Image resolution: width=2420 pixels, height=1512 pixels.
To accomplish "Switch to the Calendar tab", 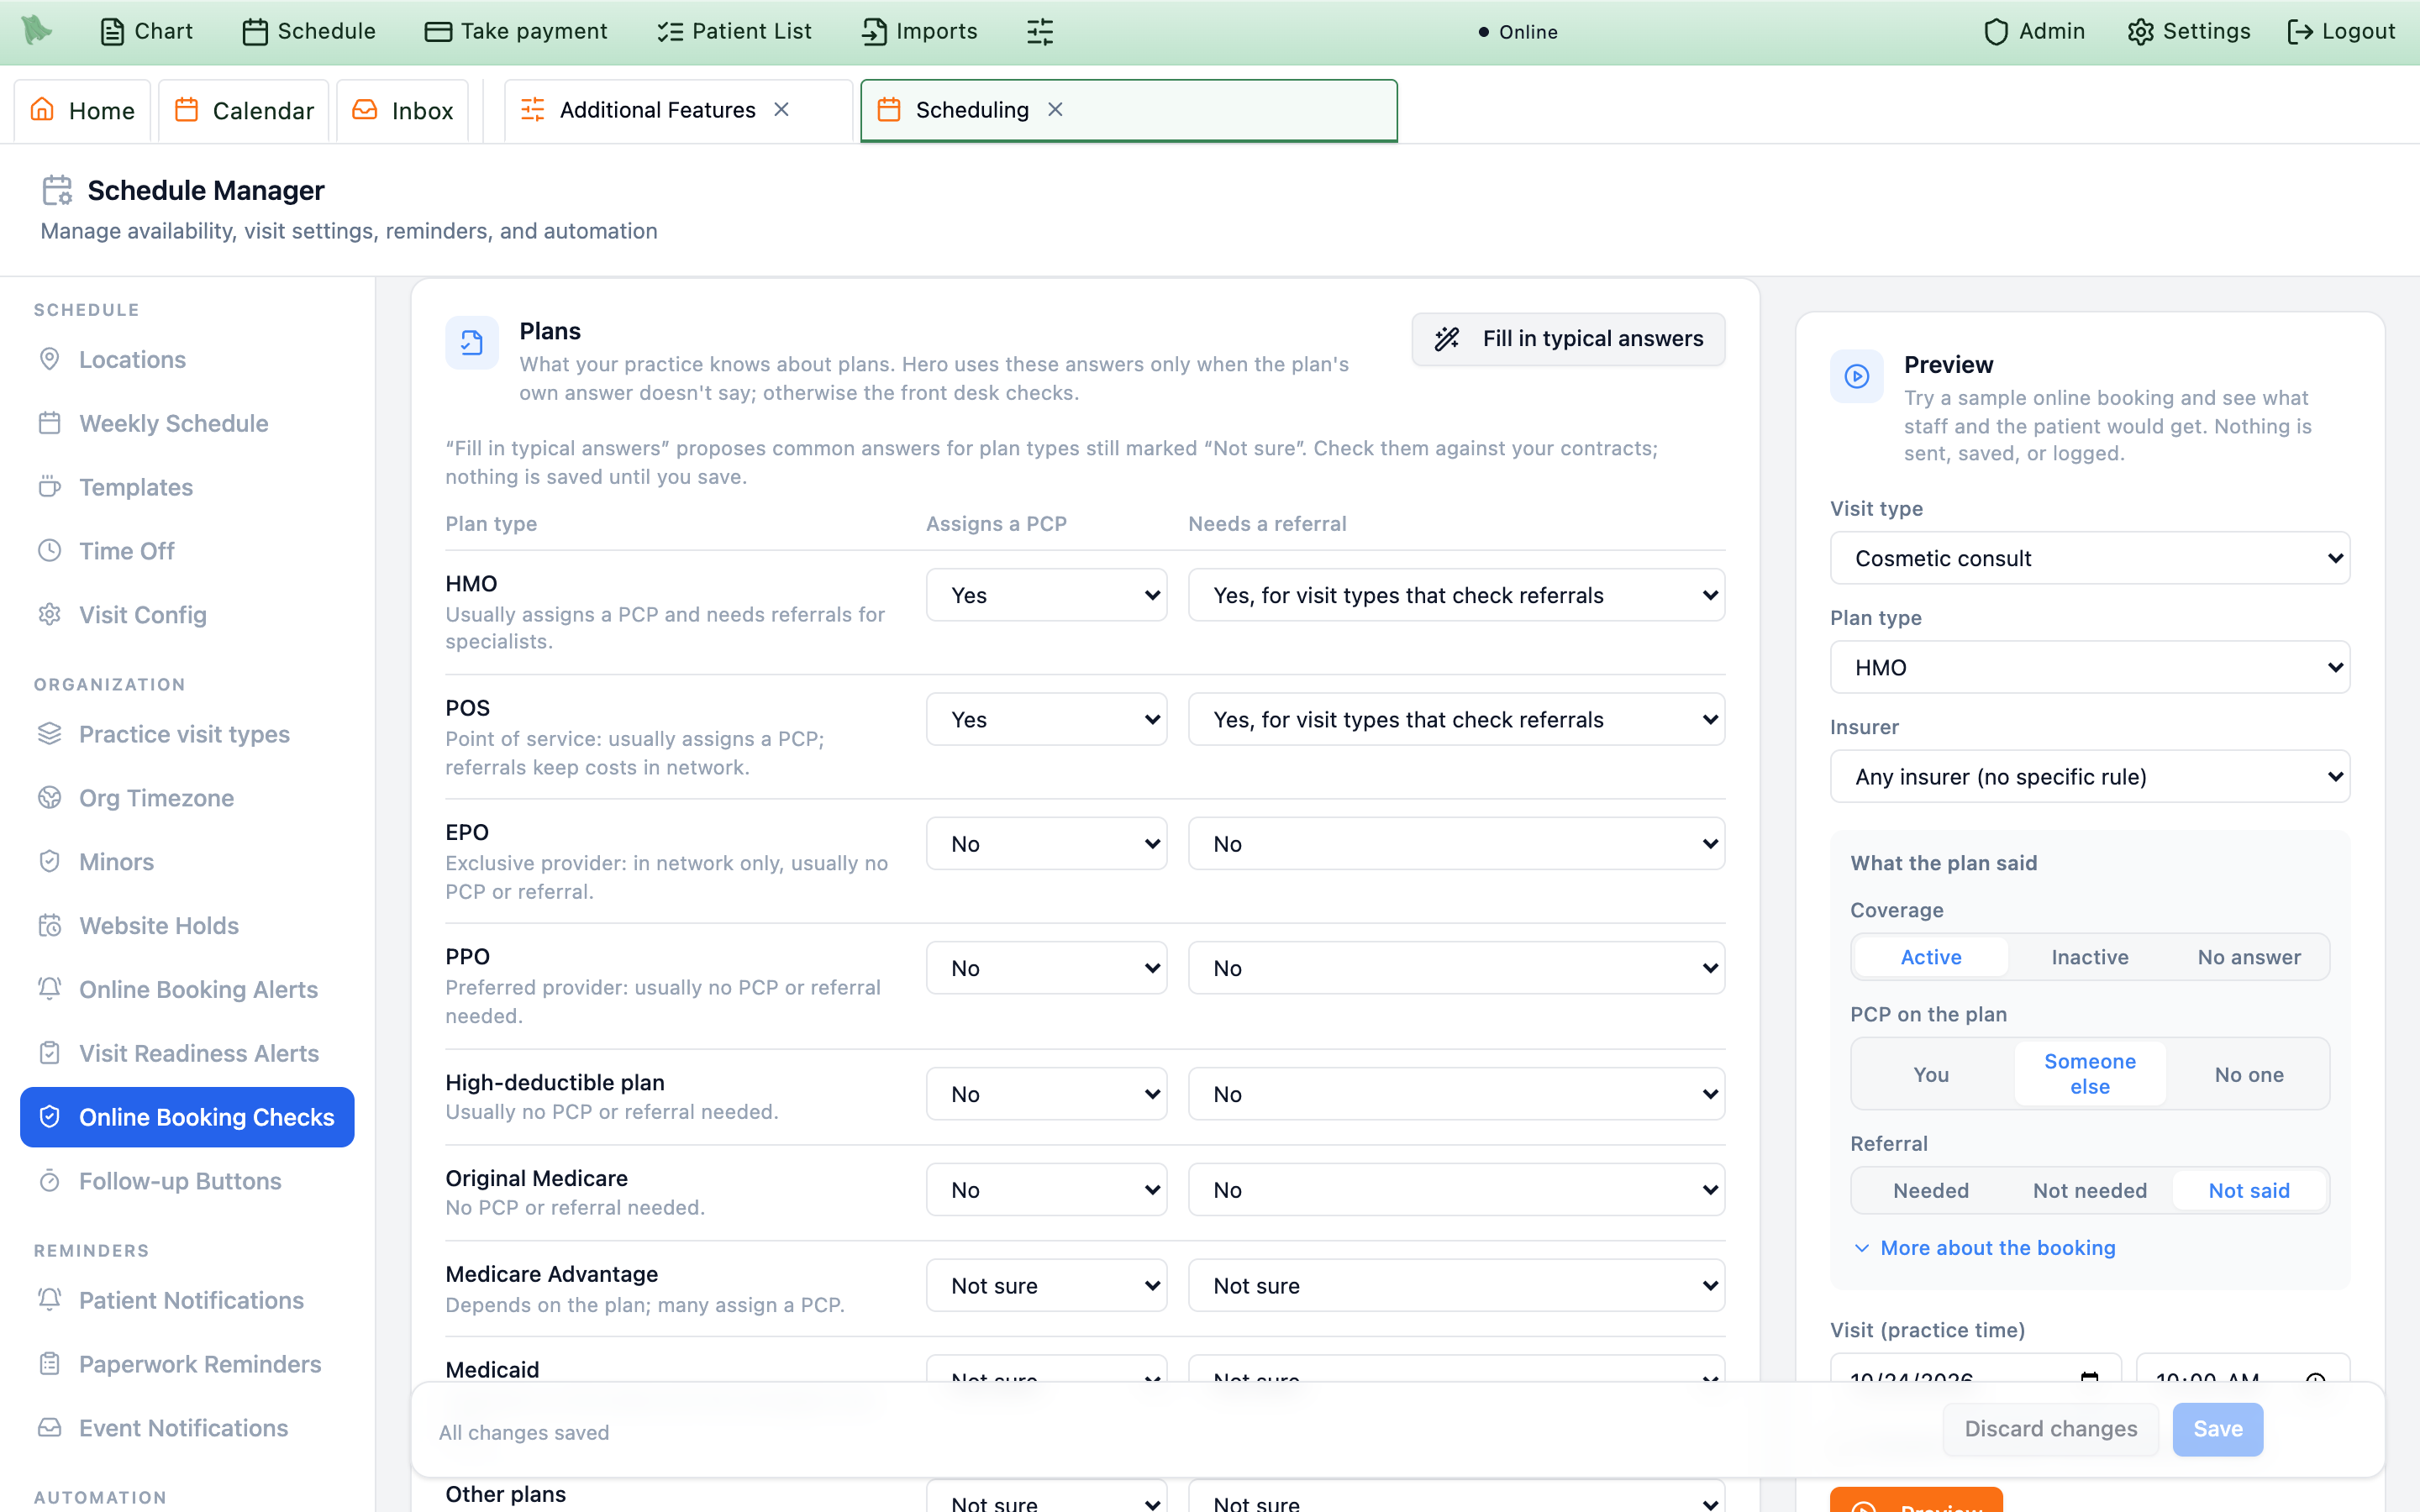I will click(x=243, y=110).
